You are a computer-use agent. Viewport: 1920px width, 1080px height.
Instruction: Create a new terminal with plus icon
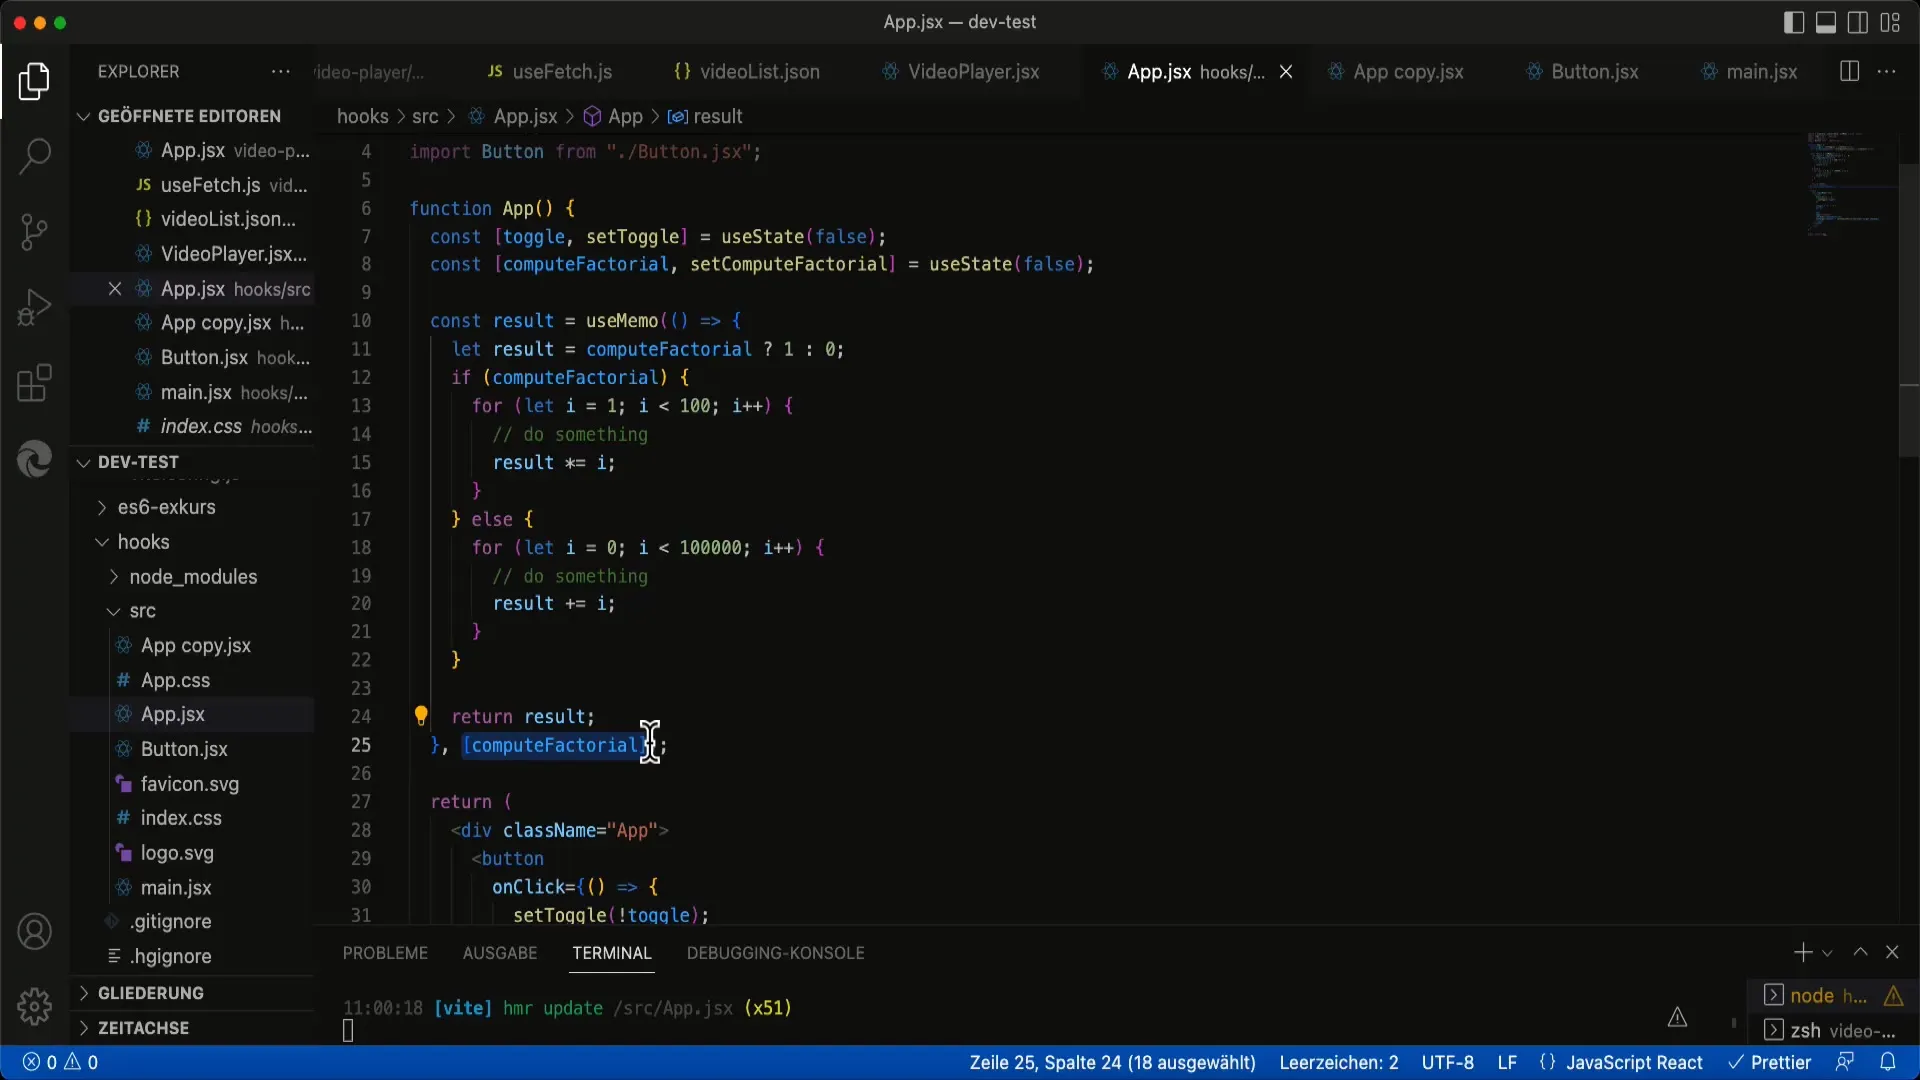pyautogui.click(x=1803, y=953)
